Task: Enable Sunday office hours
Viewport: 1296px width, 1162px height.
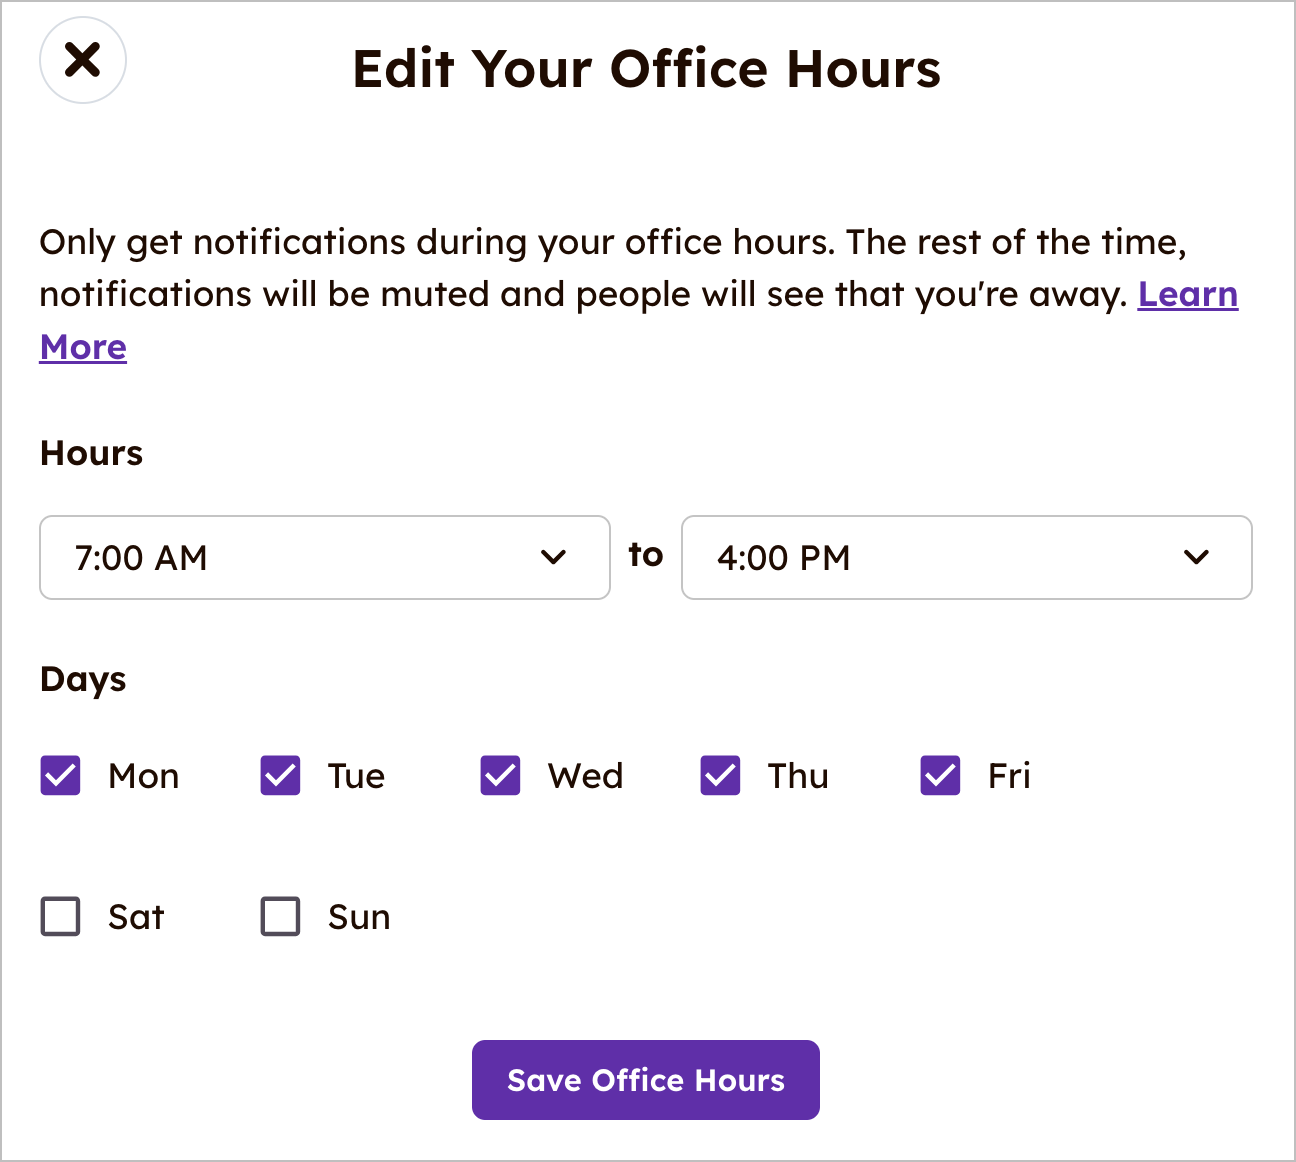Action: (280, 916)
